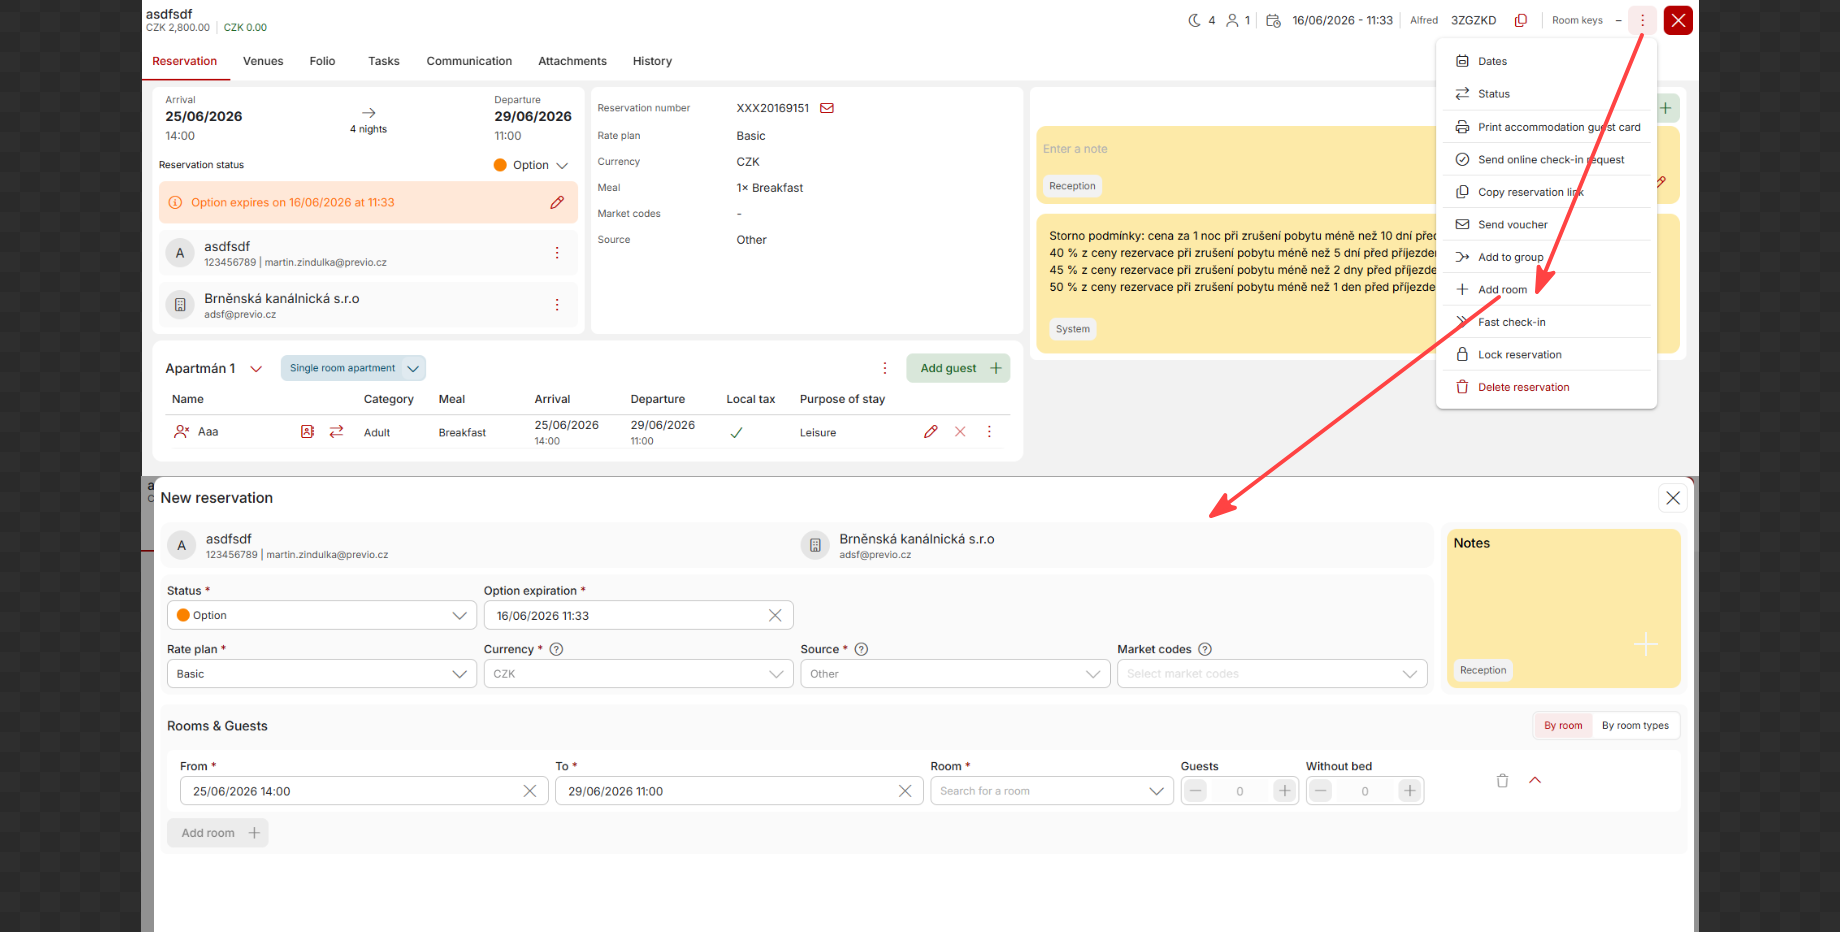The height and width of the screenshot is (932, 1840).
Task: Choose Fast check-in menu item
Action: (1546, 322)
